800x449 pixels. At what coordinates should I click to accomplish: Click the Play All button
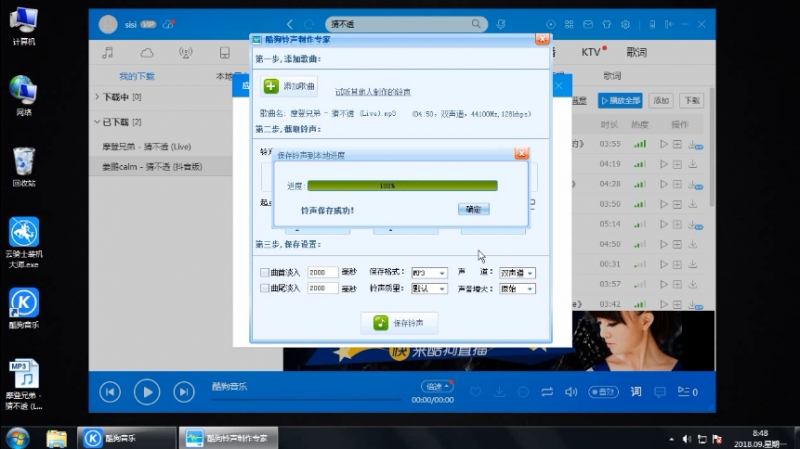(x=620, y=101)
